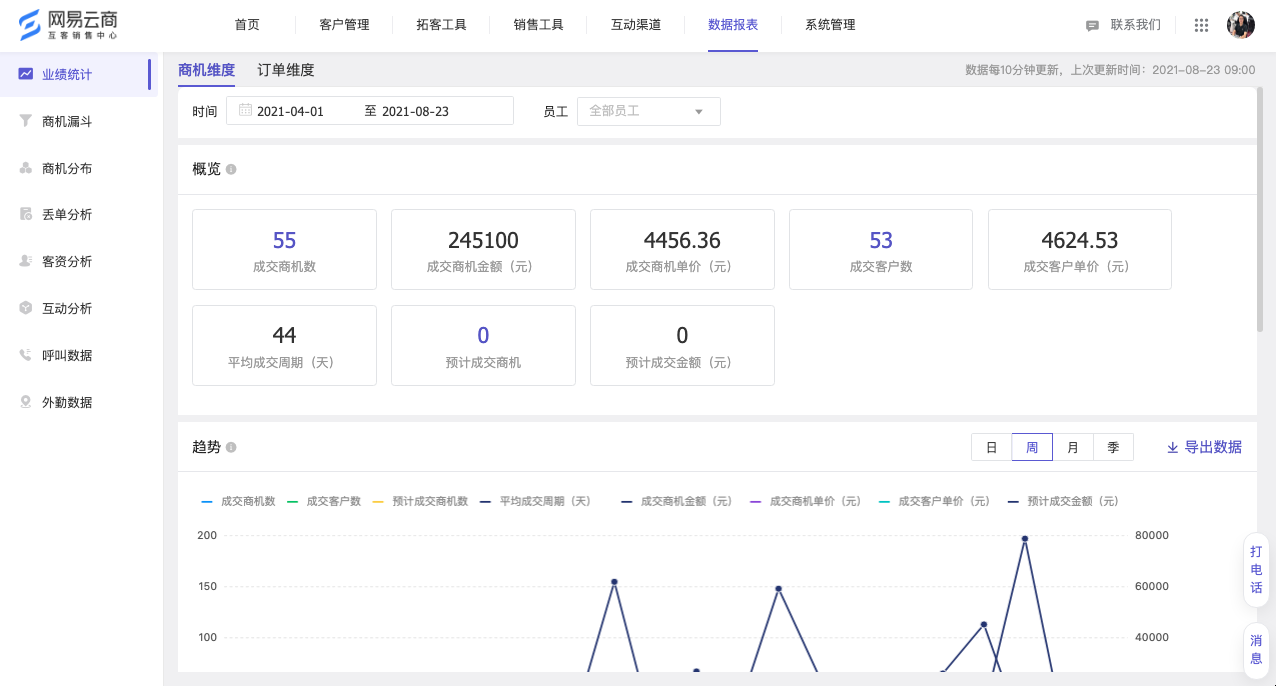The height and width of the screenshot is (686, 1276).
Task: Click the 导出数据 export link
Action: click(1204, 447)
